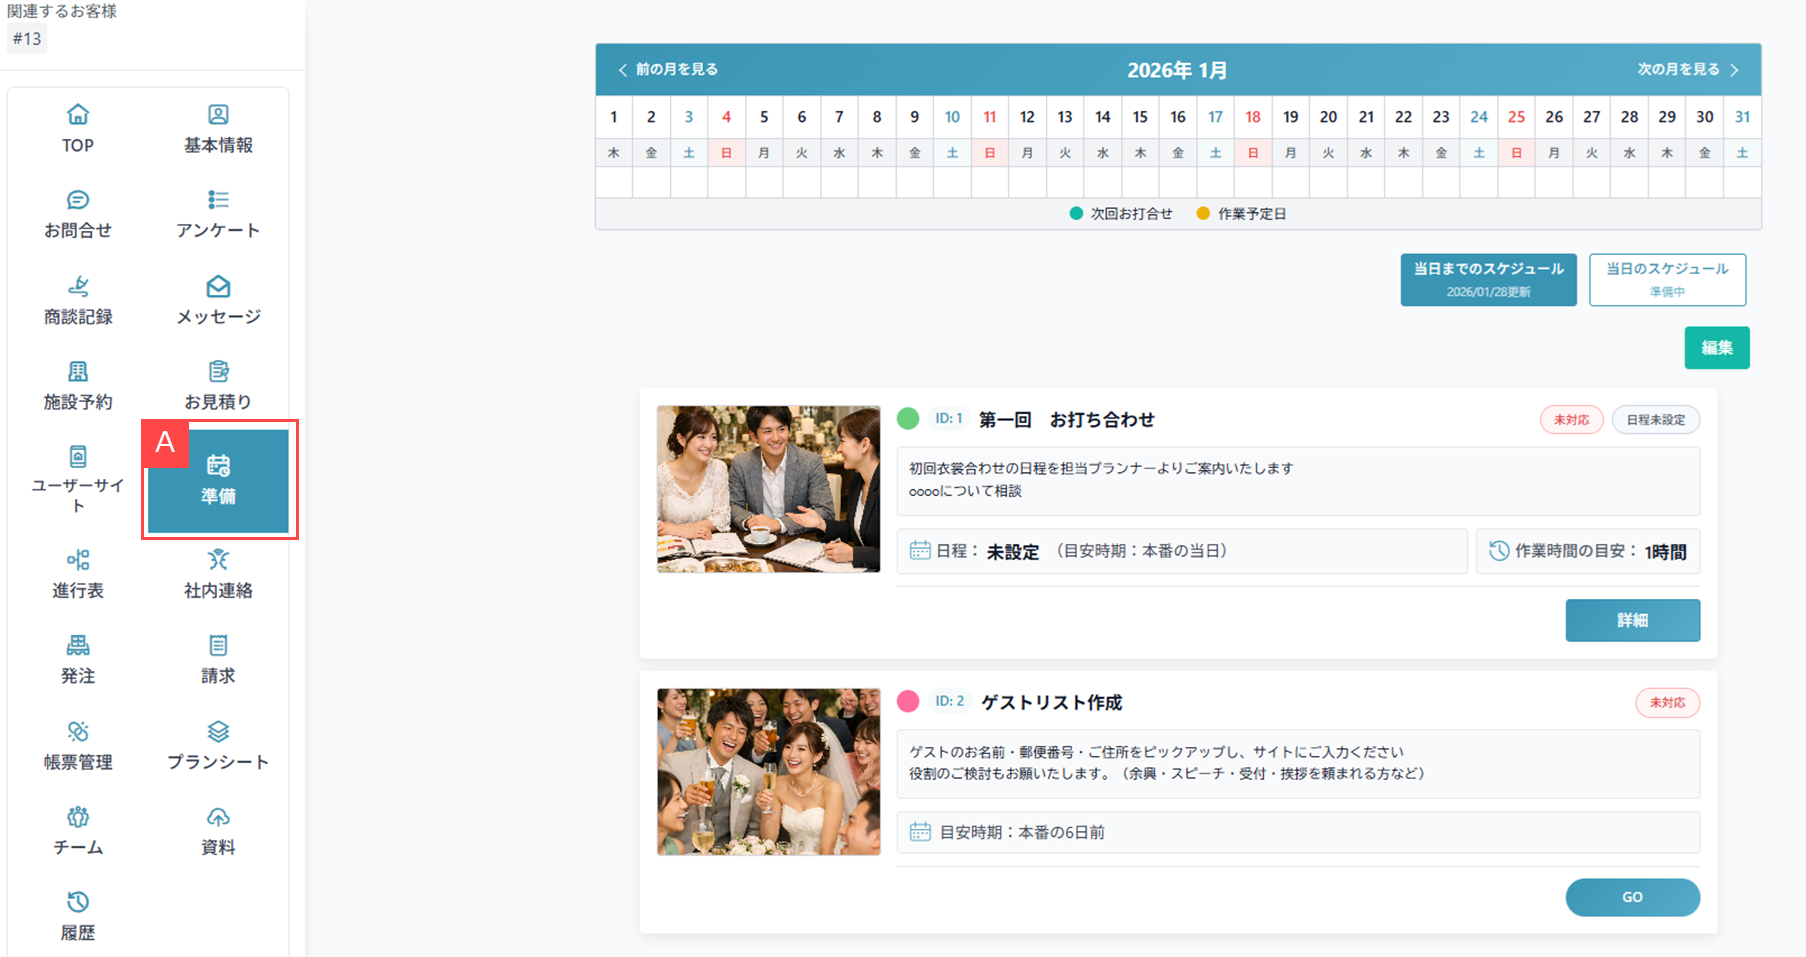Go to previous month 前の月を見る

pyautogui.click(x=668, y=70)
